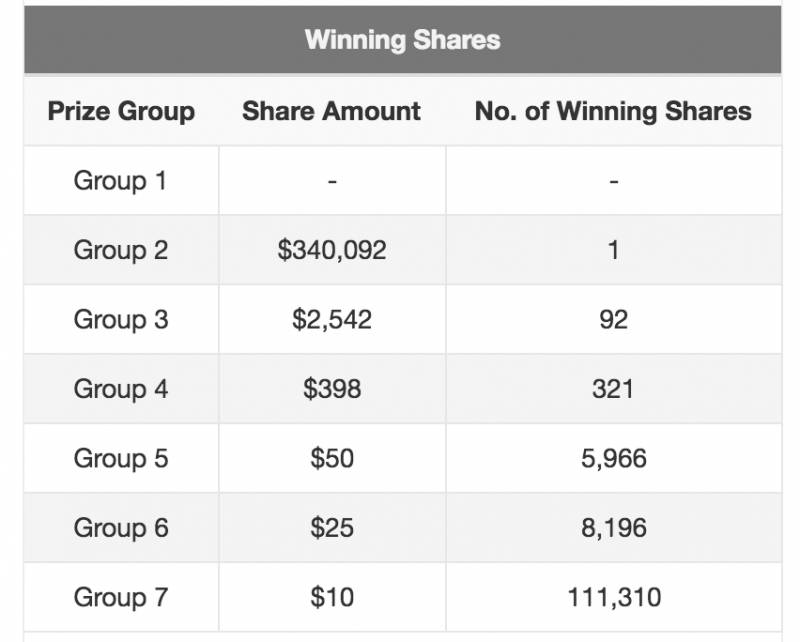Click the 92 winning shares cell

pos(613,320)
